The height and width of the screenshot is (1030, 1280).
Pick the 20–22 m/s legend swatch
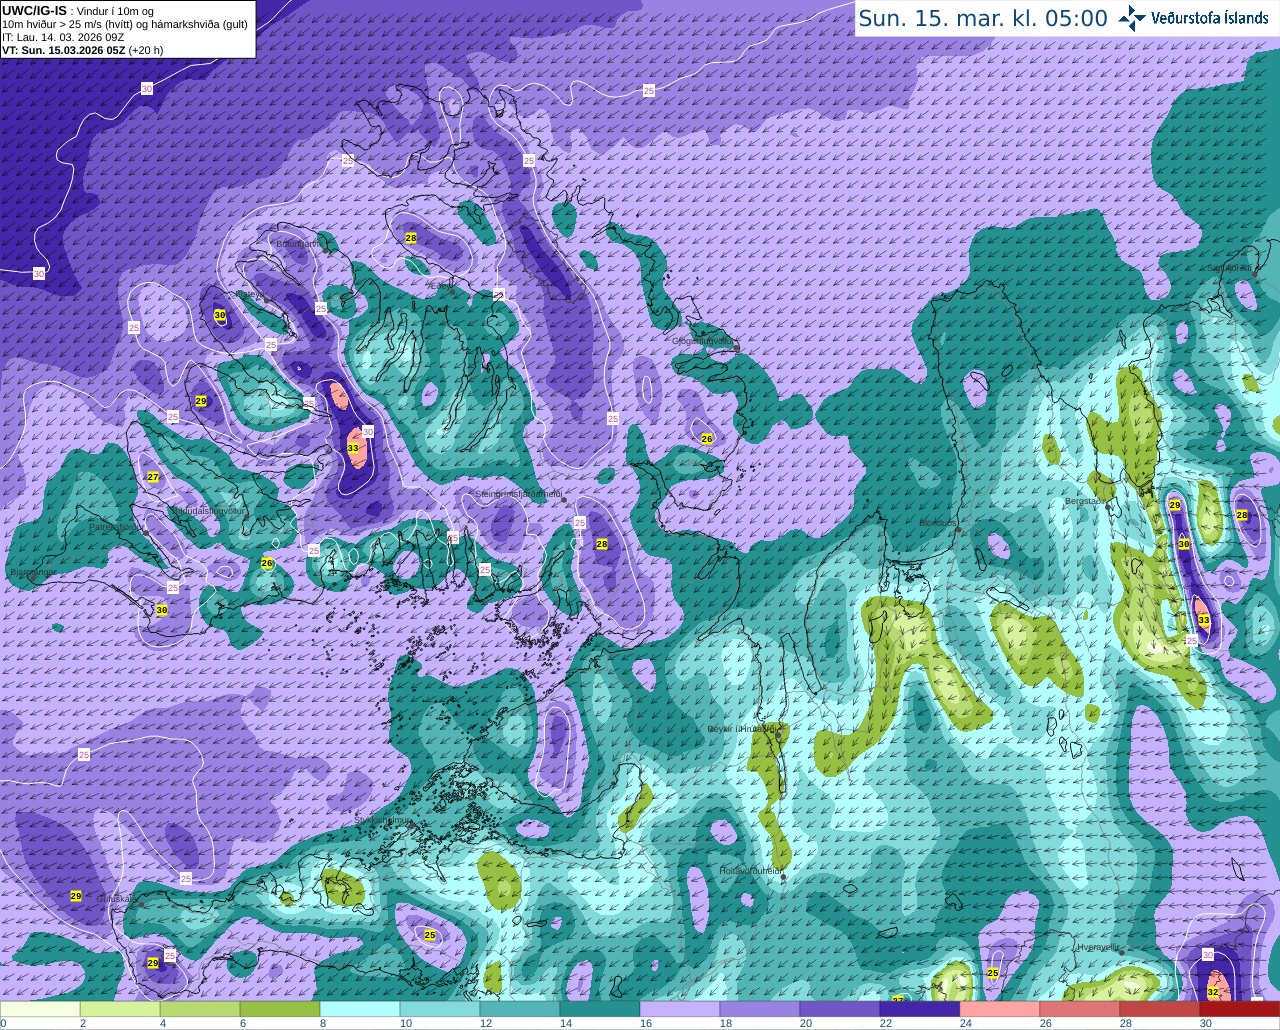coord(840,1009)
